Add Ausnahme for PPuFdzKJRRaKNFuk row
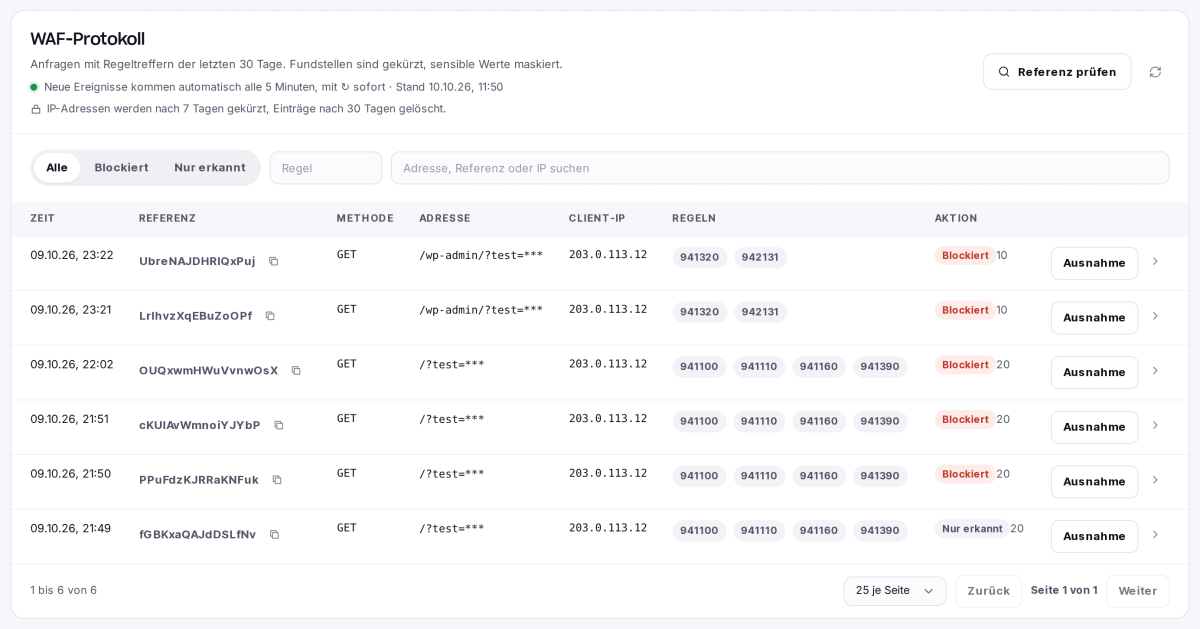This screenshot has height=629, width=1200. tap(1094, 482)
